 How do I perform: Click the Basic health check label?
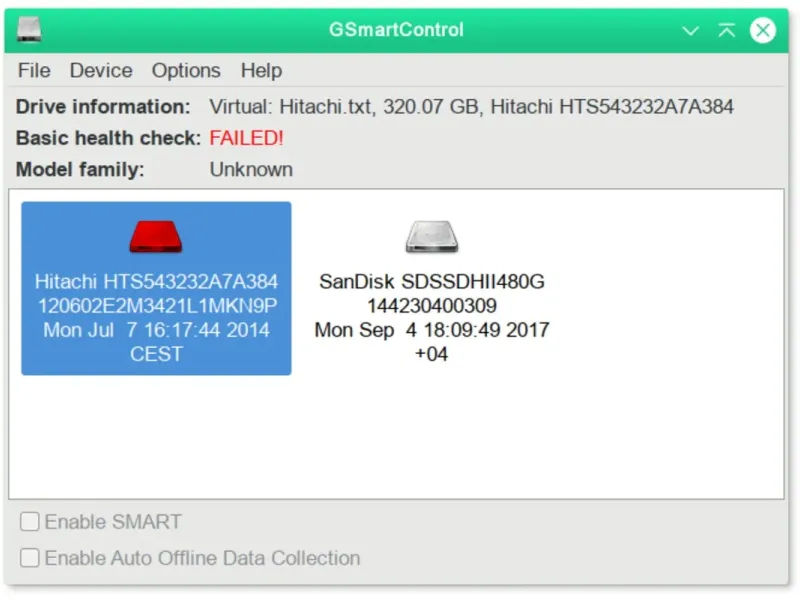[108, 138]
